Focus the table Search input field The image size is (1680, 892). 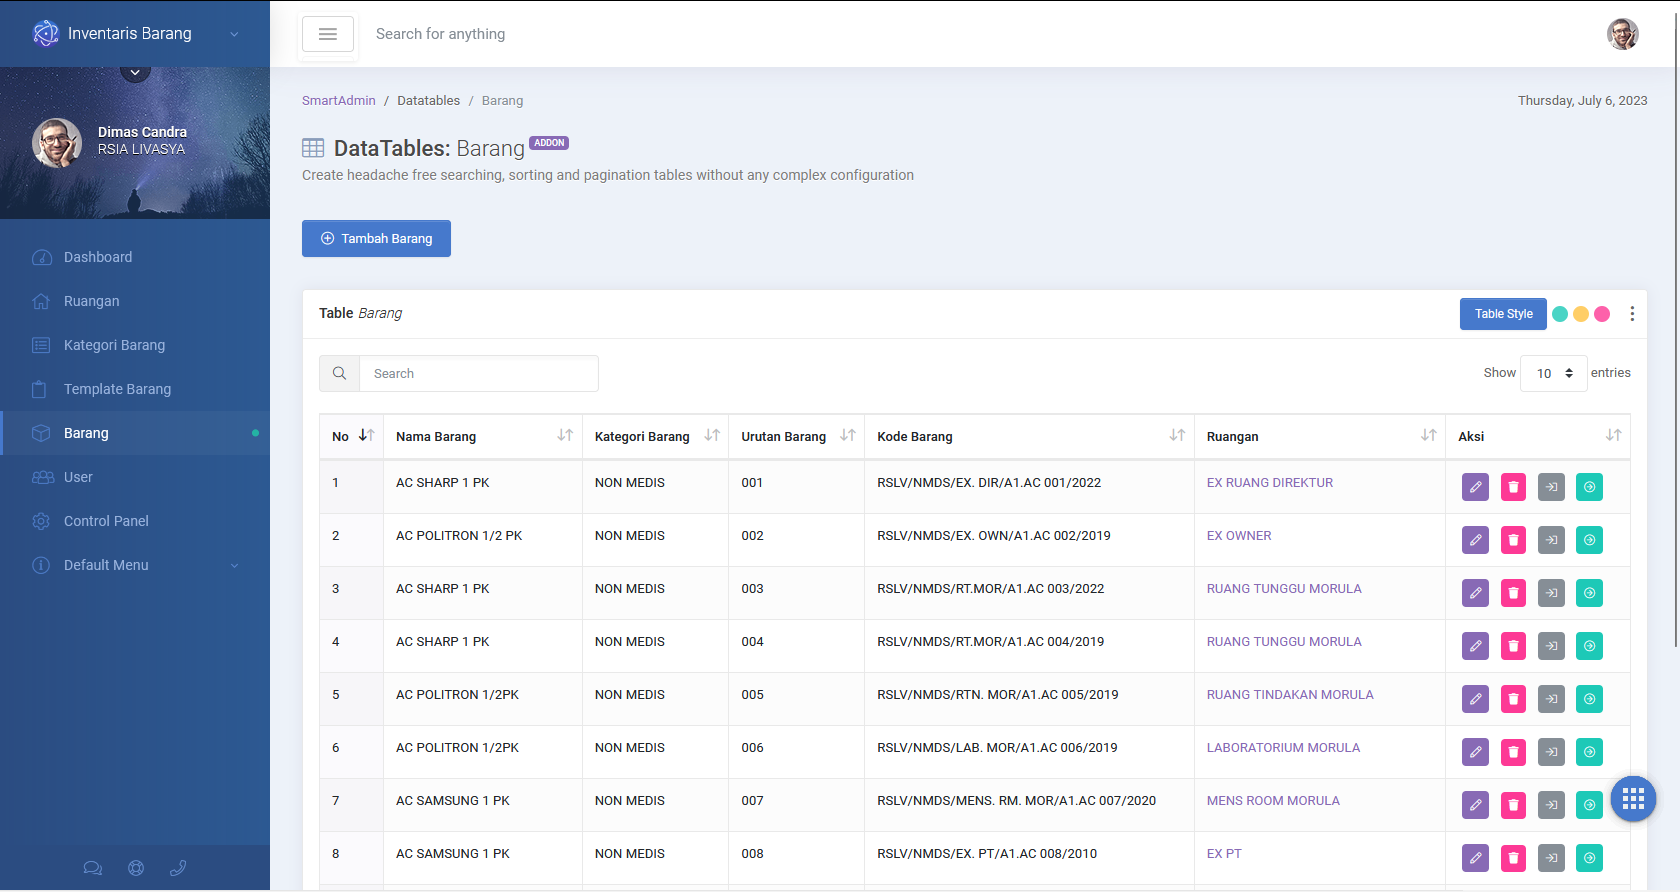(x=479, y=373)
